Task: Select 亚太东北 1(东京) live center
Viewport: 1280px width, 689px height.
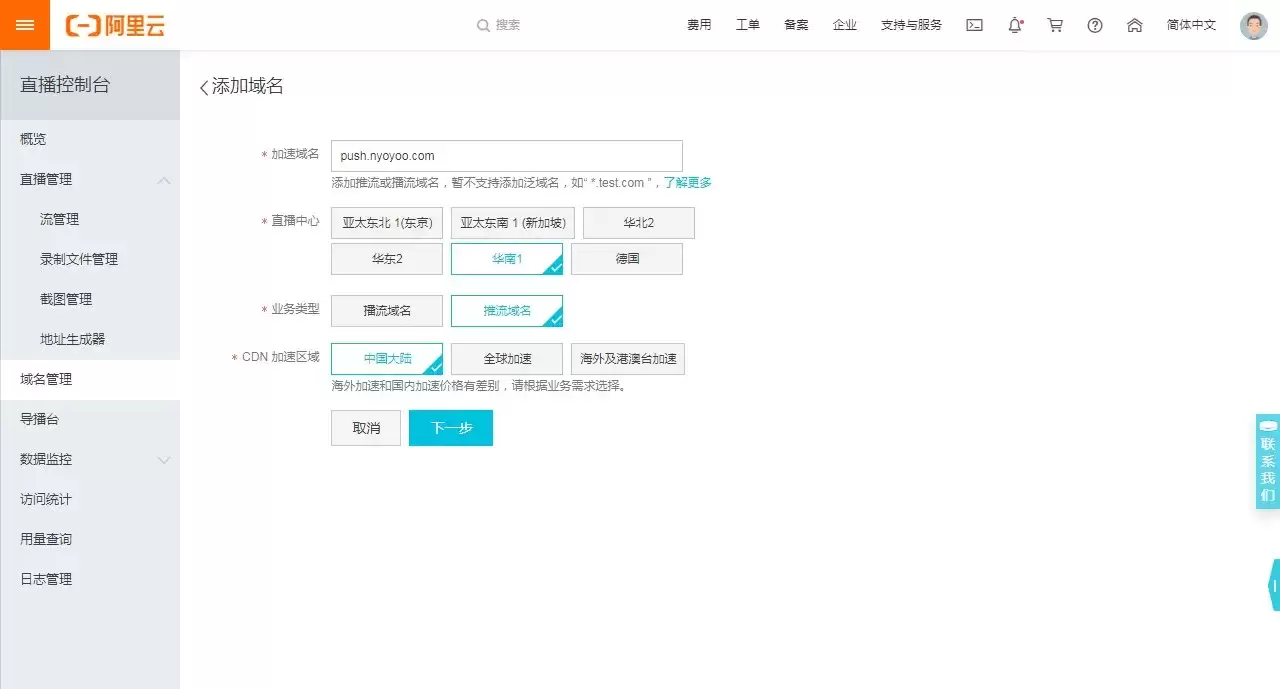Action: pyautogui.click(x=387, y=223)
